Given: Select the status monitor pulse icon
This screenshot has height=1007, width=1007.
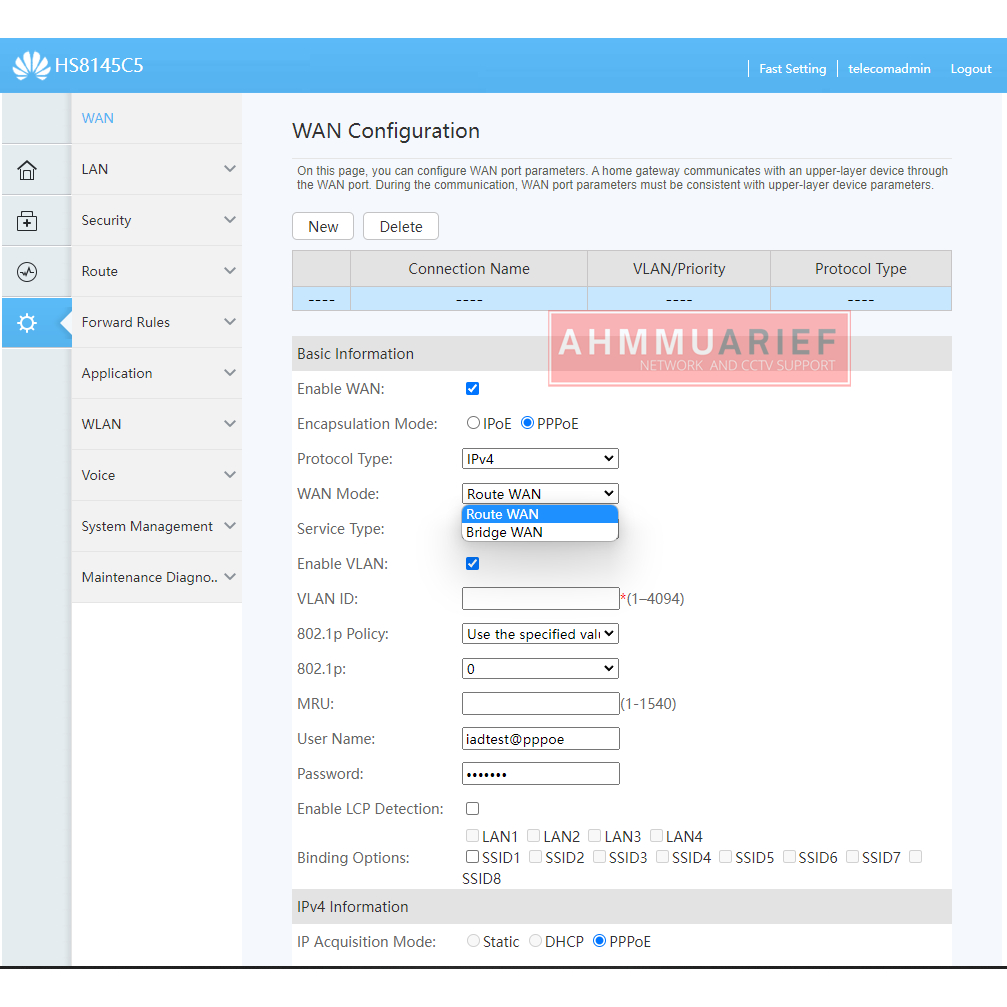Looking at the screenshot, I should (27, 272).
